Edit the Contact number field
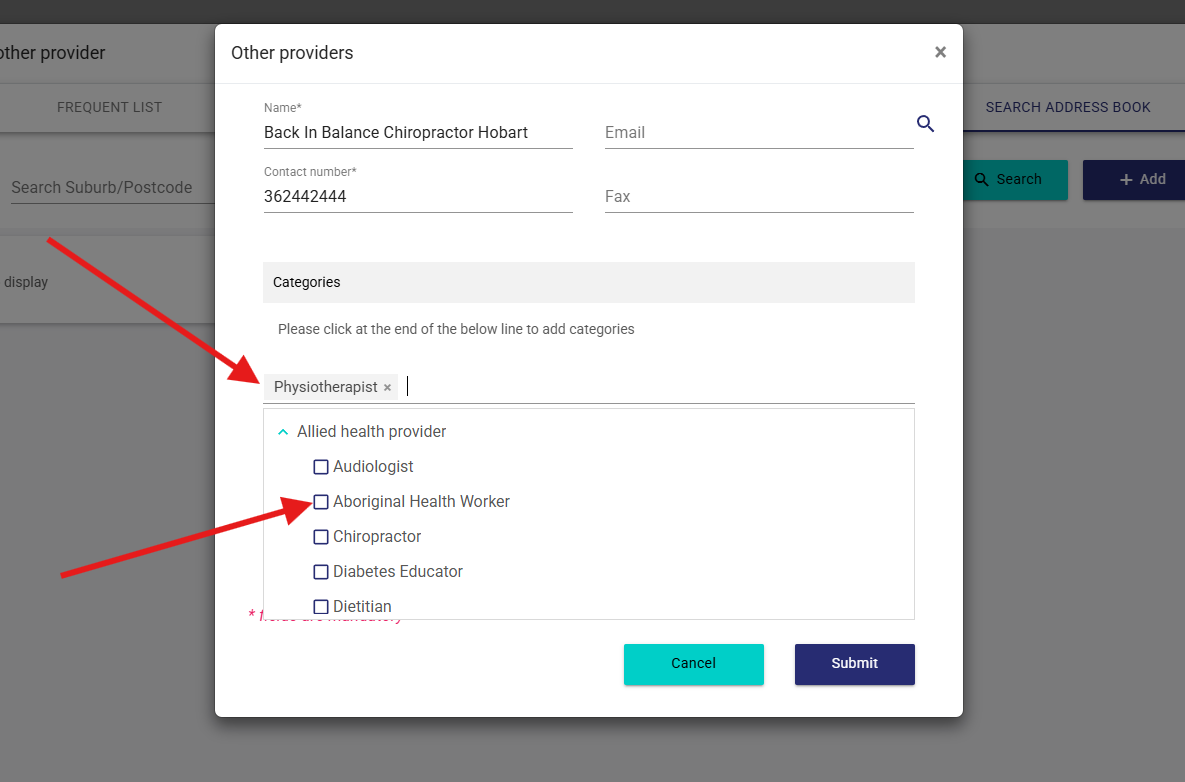 click(x=417, y=197)
